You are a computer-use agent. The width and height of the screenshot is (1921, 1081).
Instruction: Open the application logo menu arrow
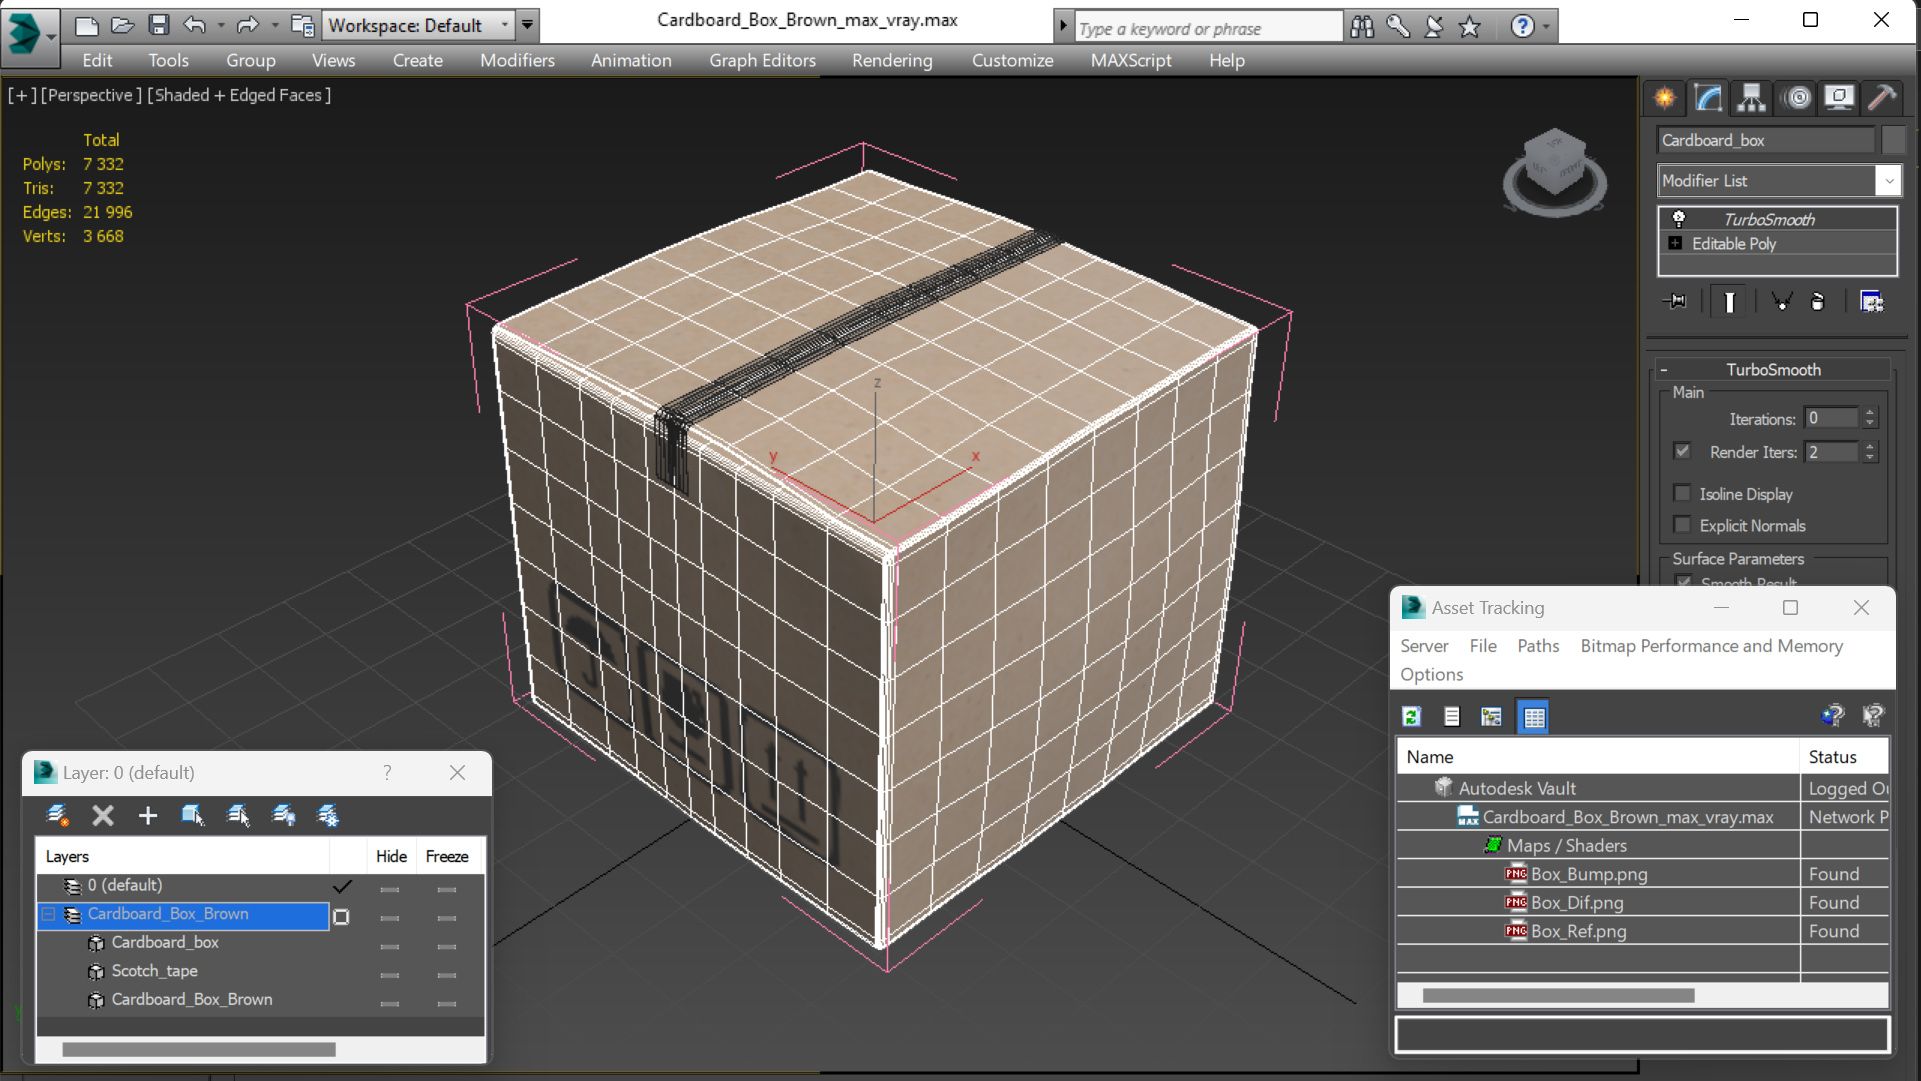[x=51, y=36]
